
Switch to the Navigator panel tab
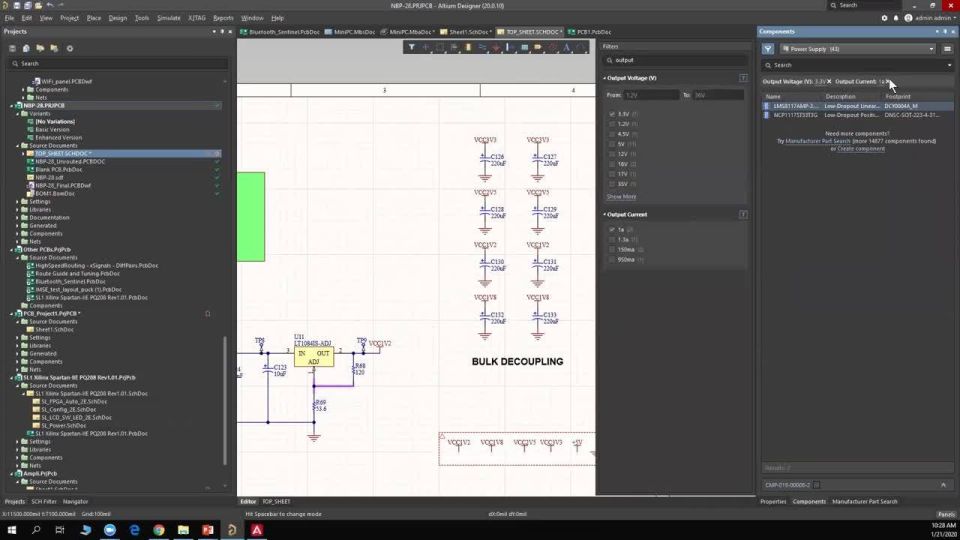click(75, 501)
